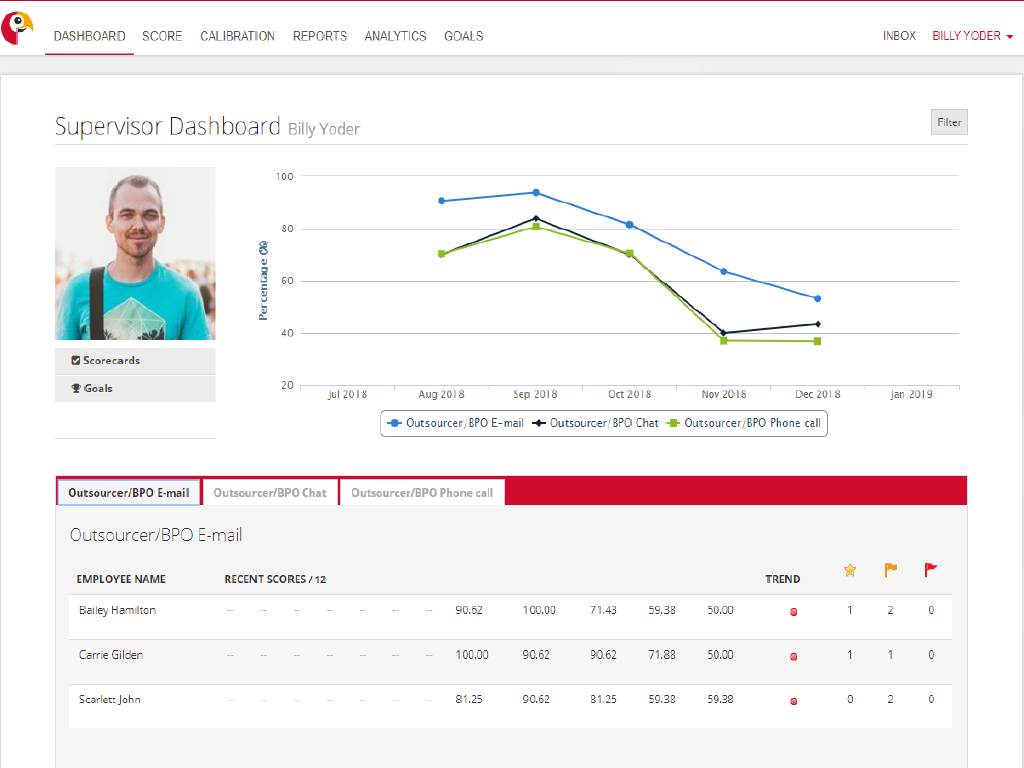This screenshot has height=768, width=1024.
Task: Open the Filter options
Action: point(949,122)
